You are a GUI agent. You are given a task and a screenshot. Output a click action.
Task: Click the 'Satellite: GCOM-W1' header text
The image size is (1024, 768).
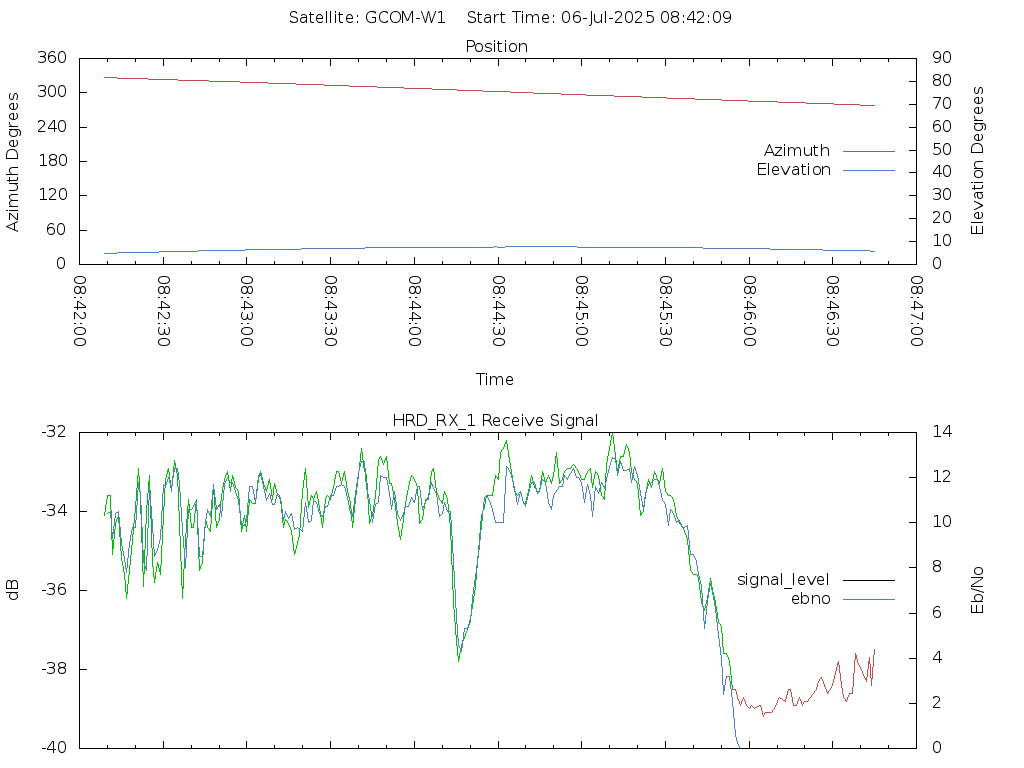[367, 18]
